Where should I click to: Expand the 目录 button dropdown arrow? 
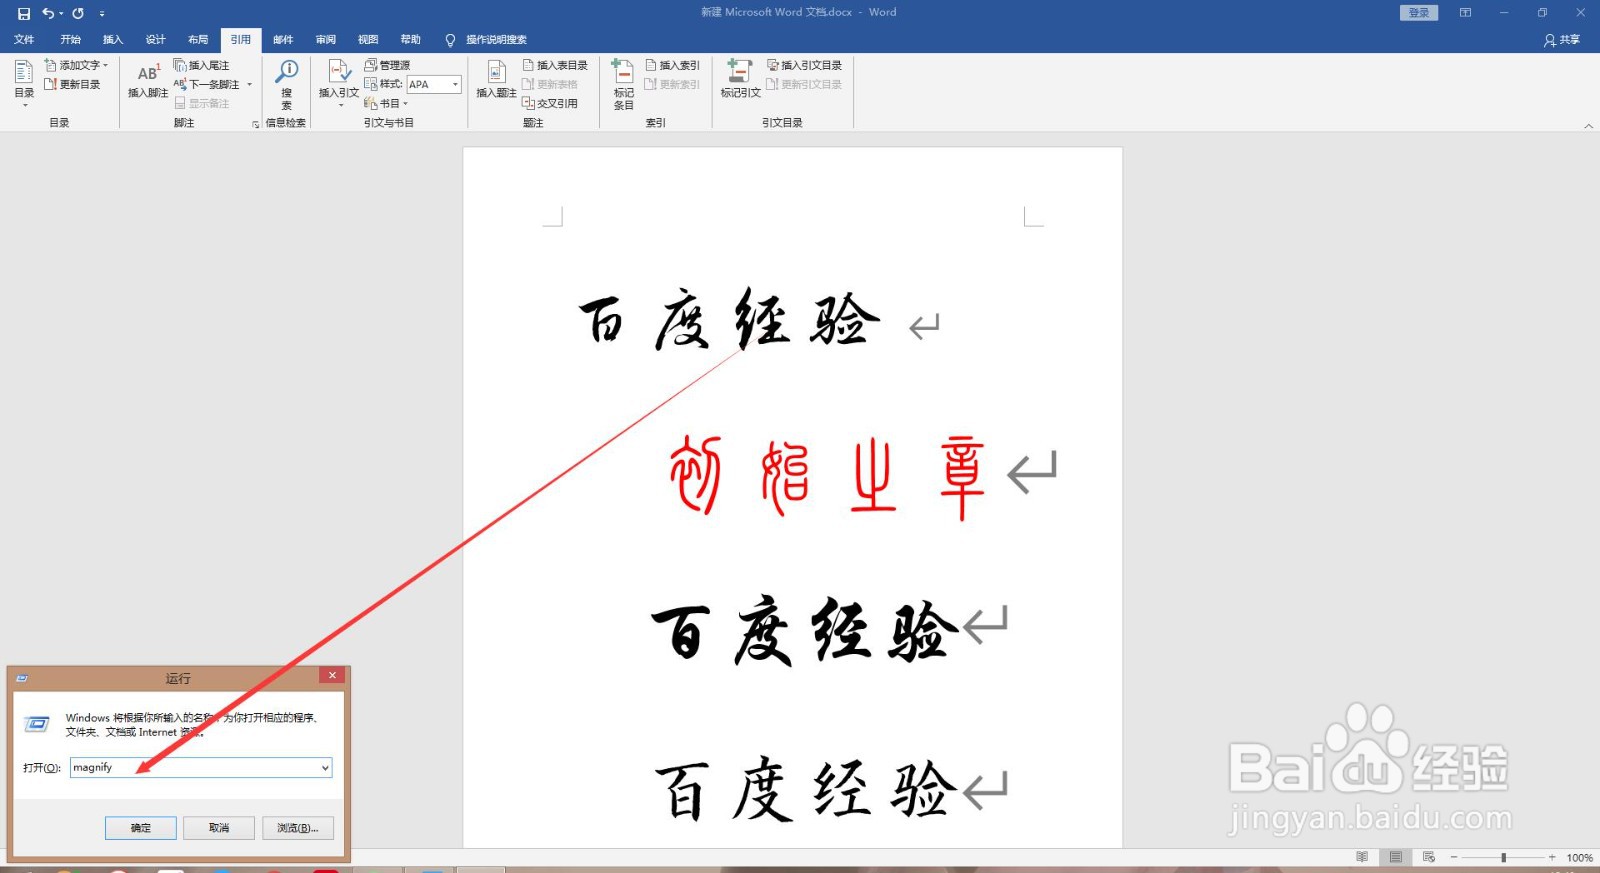click(x=24, y=105)
